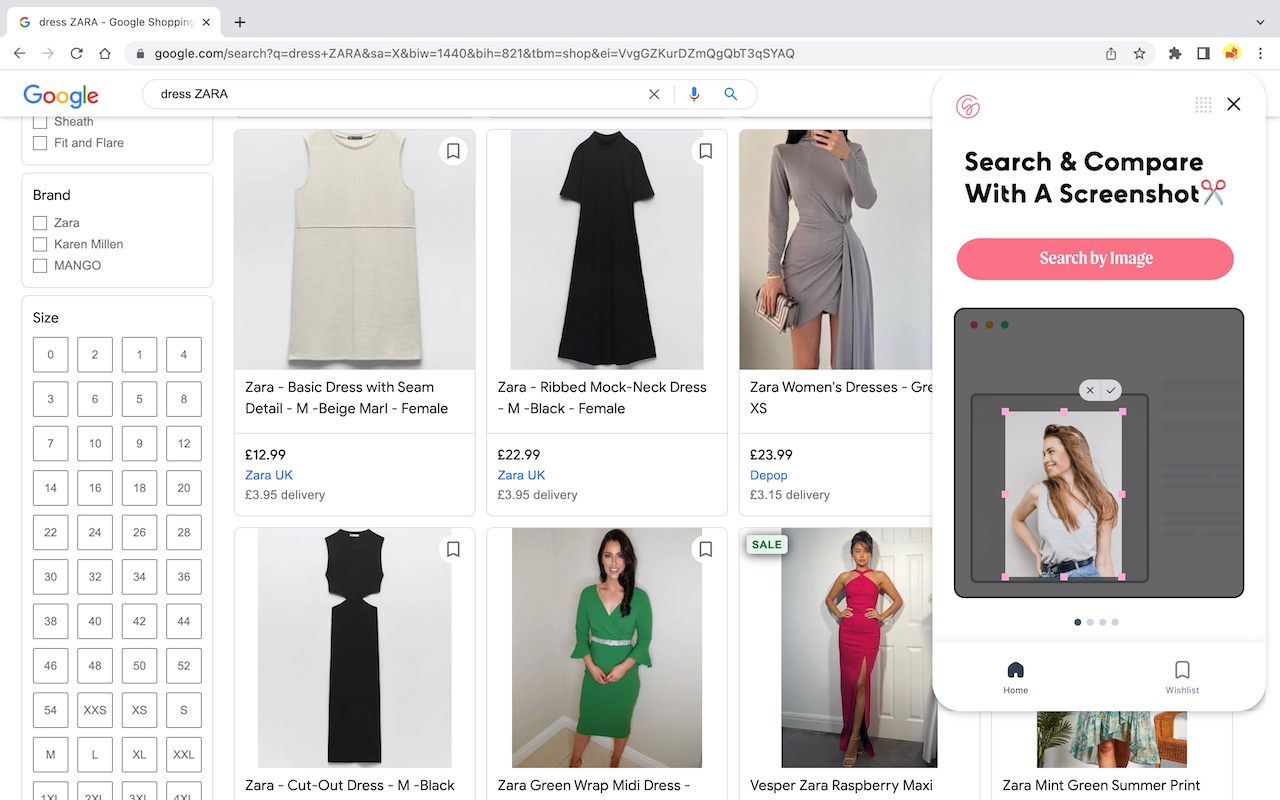1280x800 pixels.
Task: Open Zara Mint Green Summer Print title
Action: 1101,786
